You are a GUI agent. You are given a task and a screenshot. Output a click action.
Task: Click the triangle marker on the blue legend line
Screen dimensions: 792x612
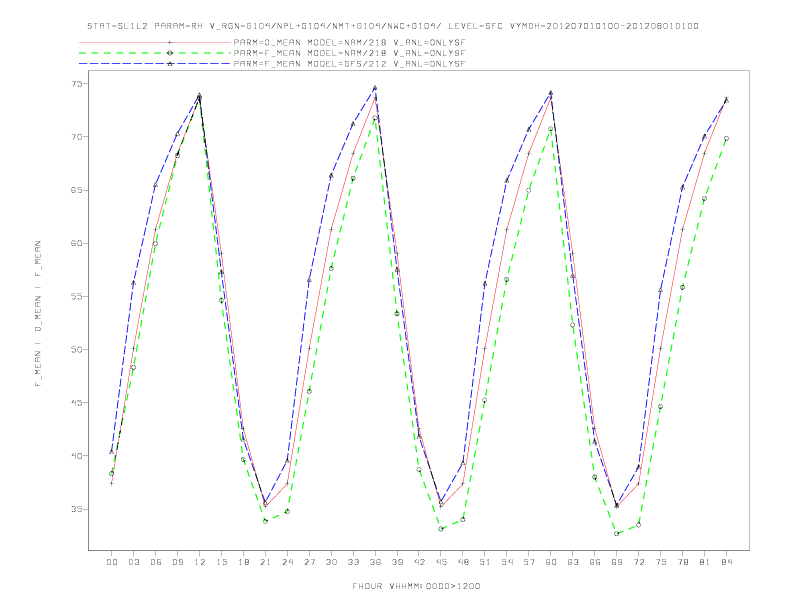(170, 64)
